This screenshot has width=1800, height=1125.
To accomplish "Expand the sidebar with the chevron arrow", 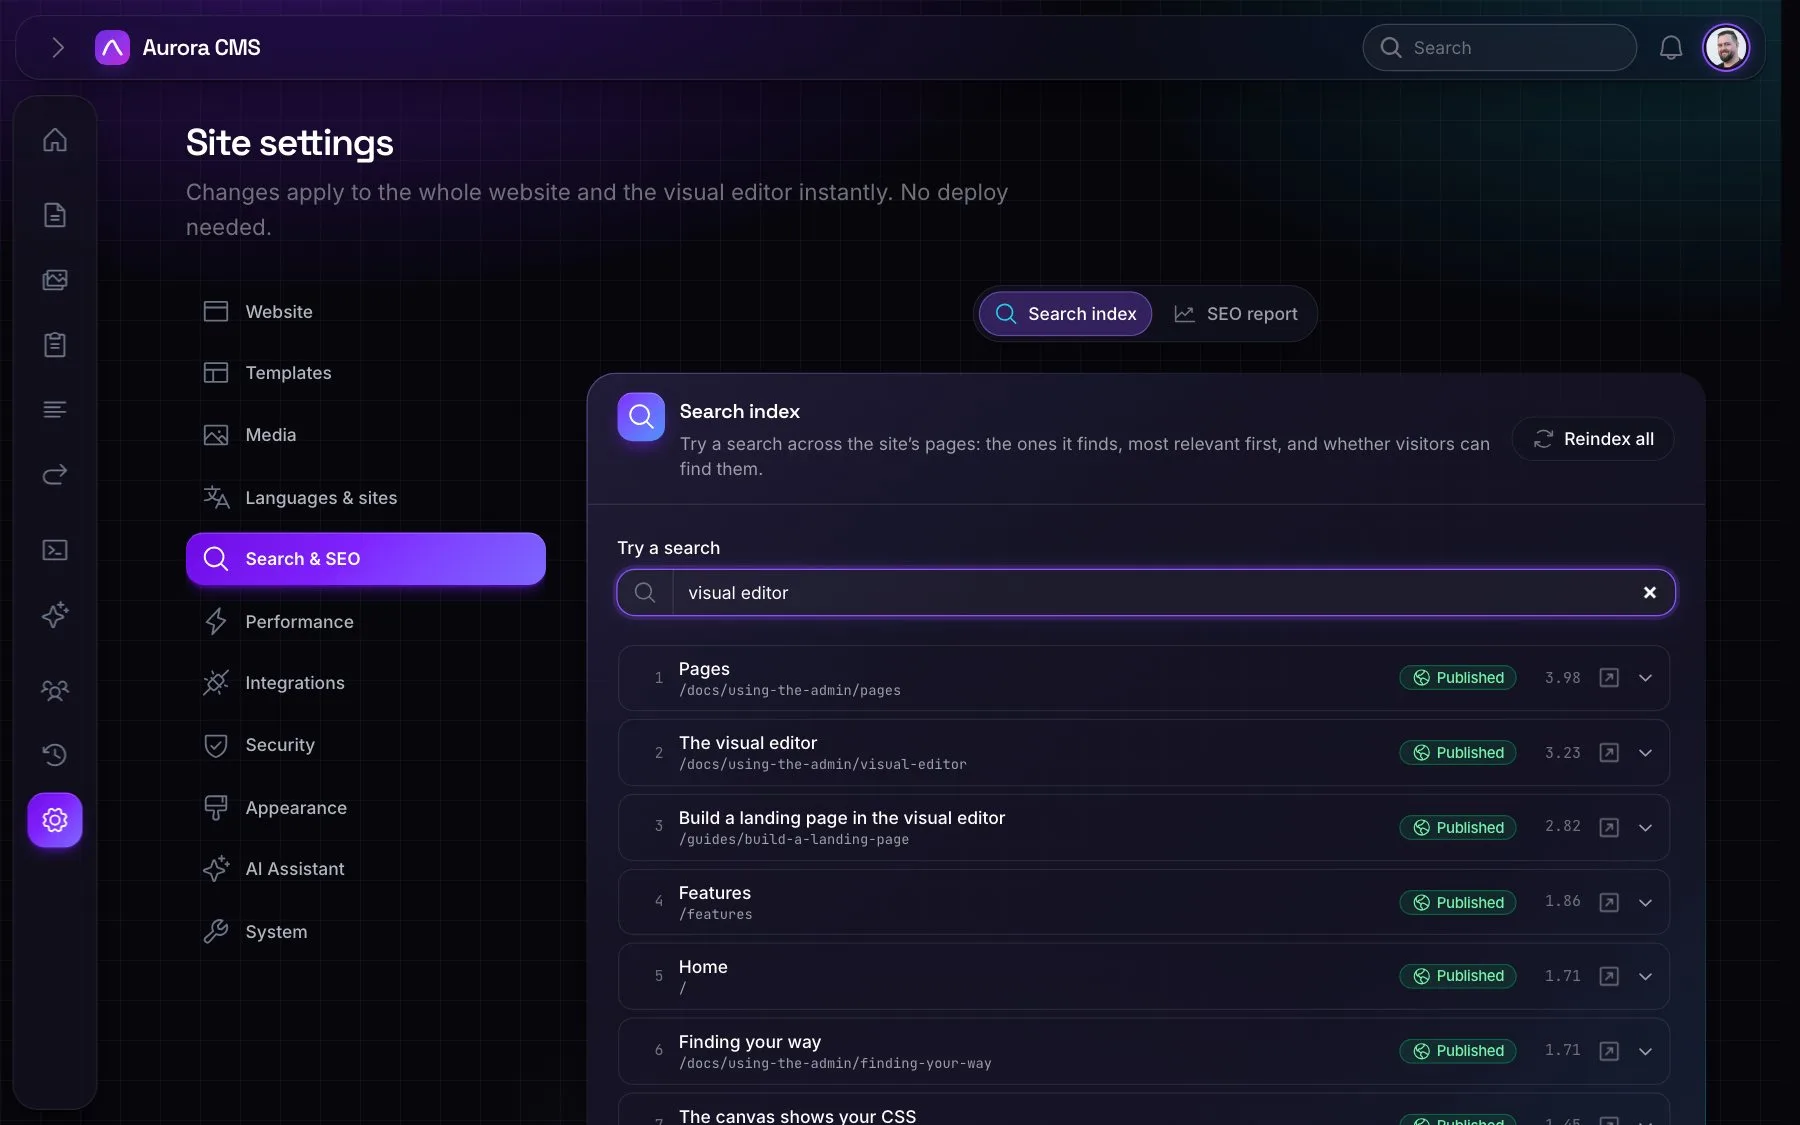I will pos(58,47).
